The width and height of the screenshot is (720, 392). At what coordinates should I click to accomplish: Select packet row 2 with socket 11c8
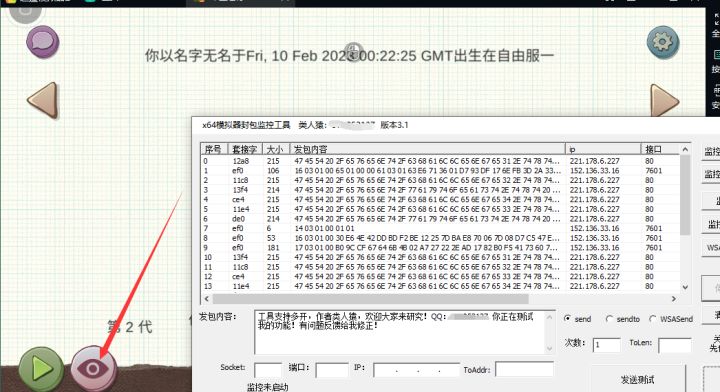tap(440, 180)
